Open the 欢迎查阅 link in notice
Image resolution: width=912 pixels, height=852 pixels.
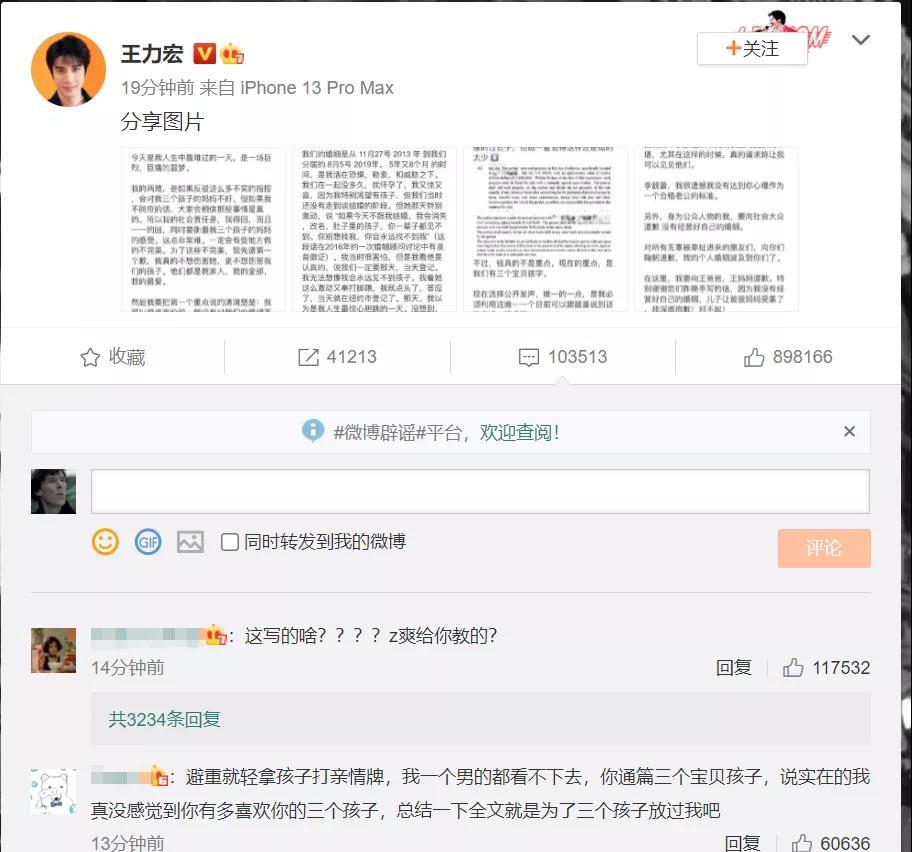click(x=519, y=432)
